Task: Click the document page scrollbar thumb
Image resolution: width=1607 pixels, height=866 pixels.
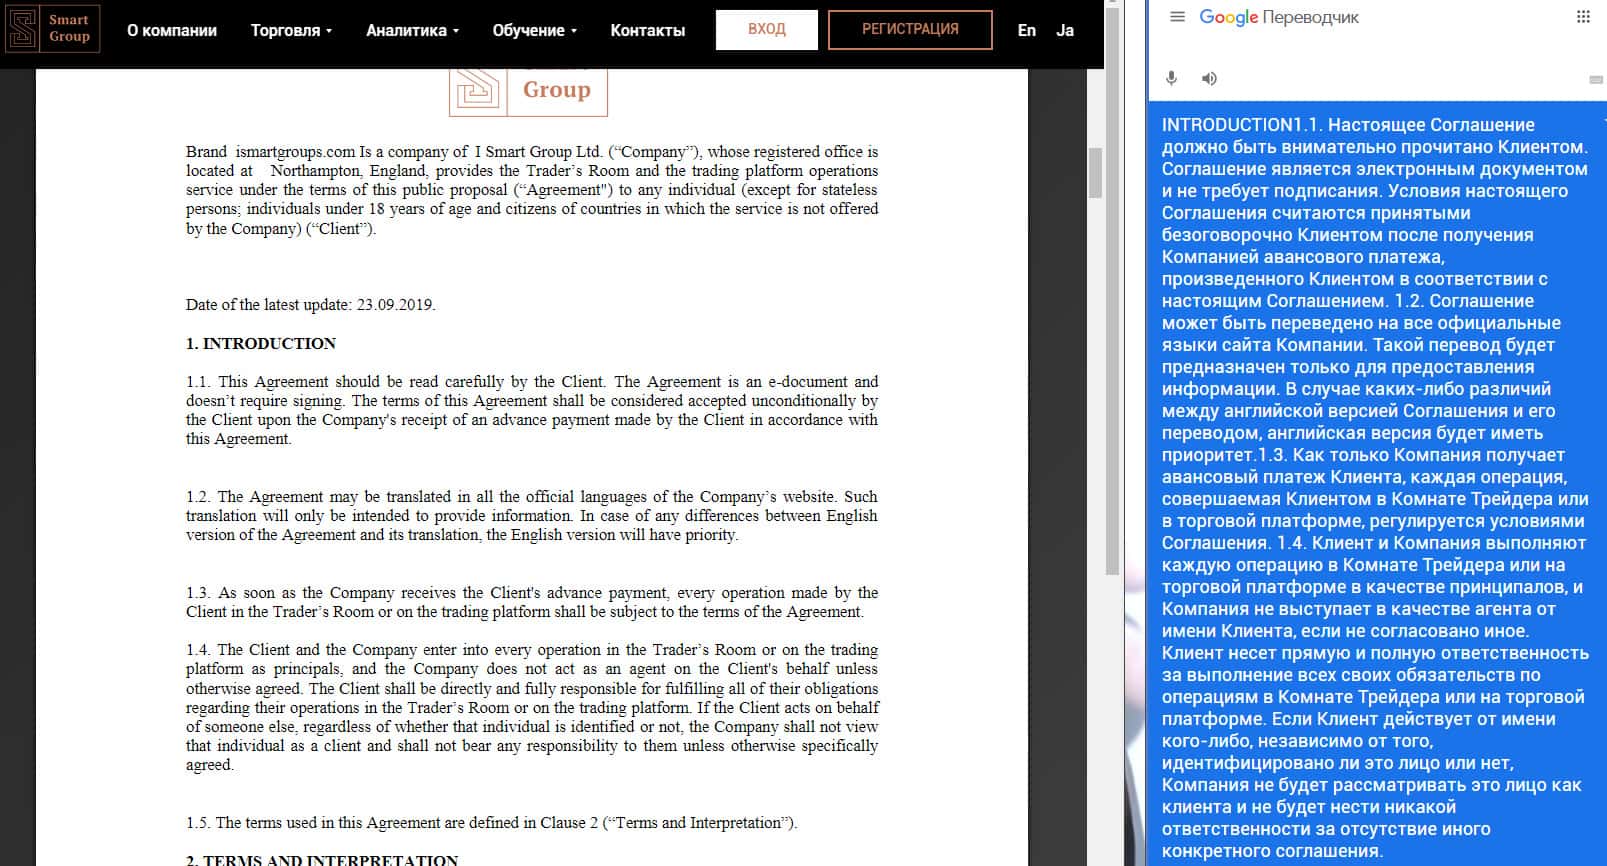Action: [x=1095, y=173]
